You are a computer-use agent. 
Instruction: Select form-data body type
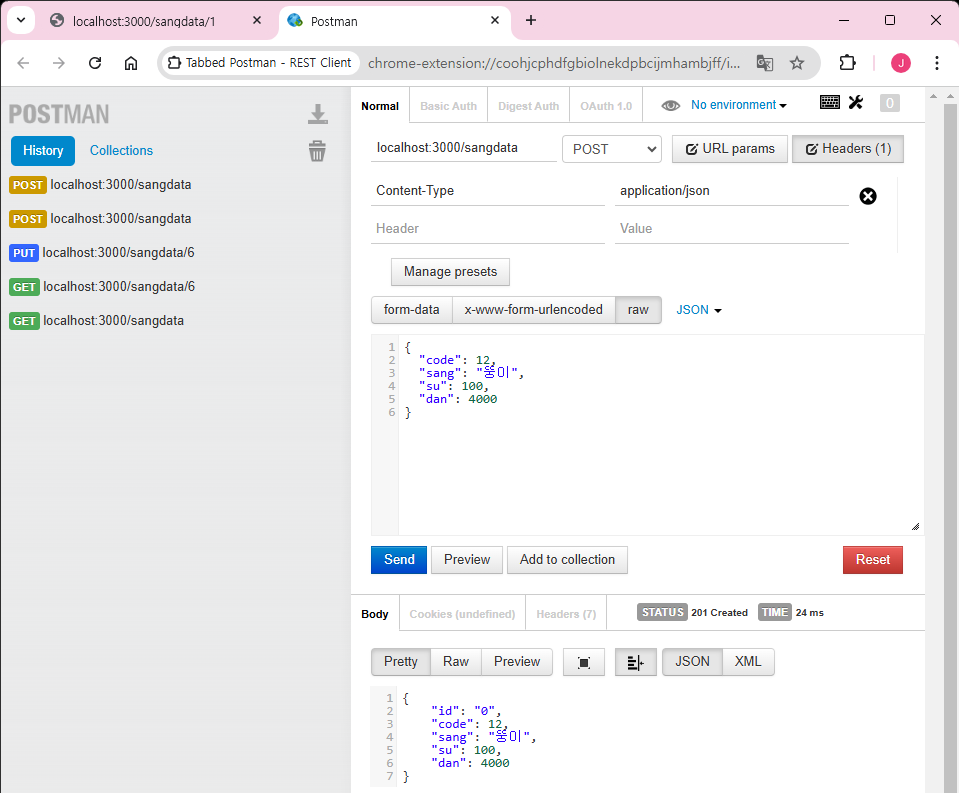point(412,310)
